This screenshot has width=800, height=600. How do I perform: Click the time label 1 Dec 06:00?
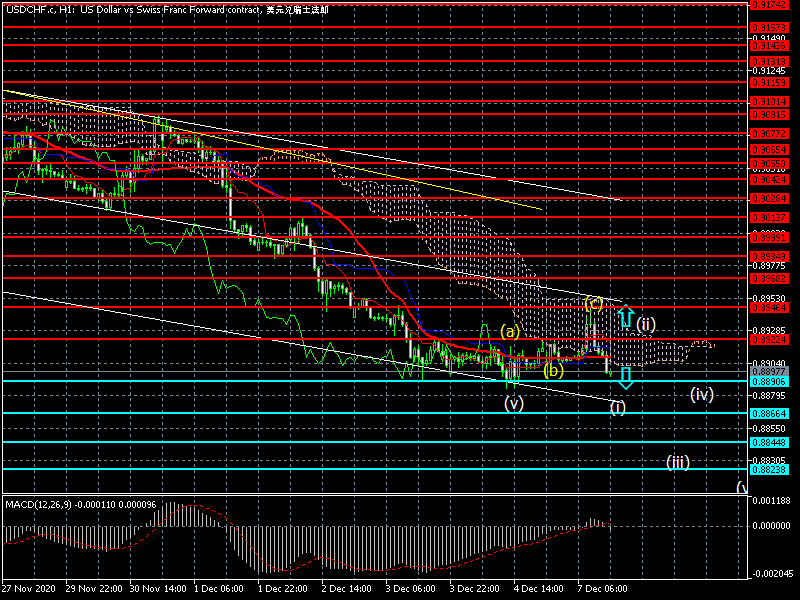(x=219, y=589)
